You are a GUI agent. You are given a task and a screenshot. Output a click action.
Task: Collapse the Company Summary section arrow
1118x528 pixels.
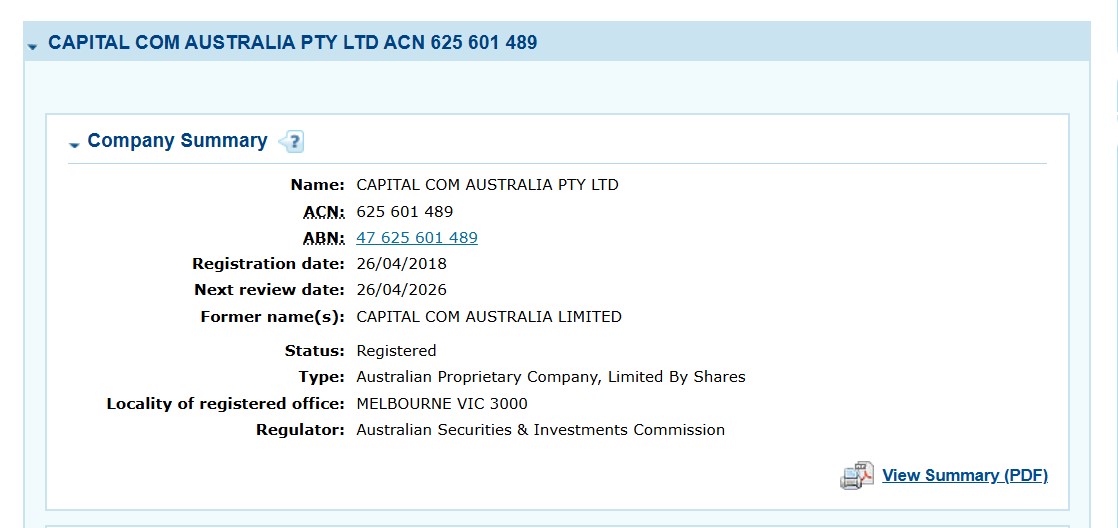pos(74,145)
